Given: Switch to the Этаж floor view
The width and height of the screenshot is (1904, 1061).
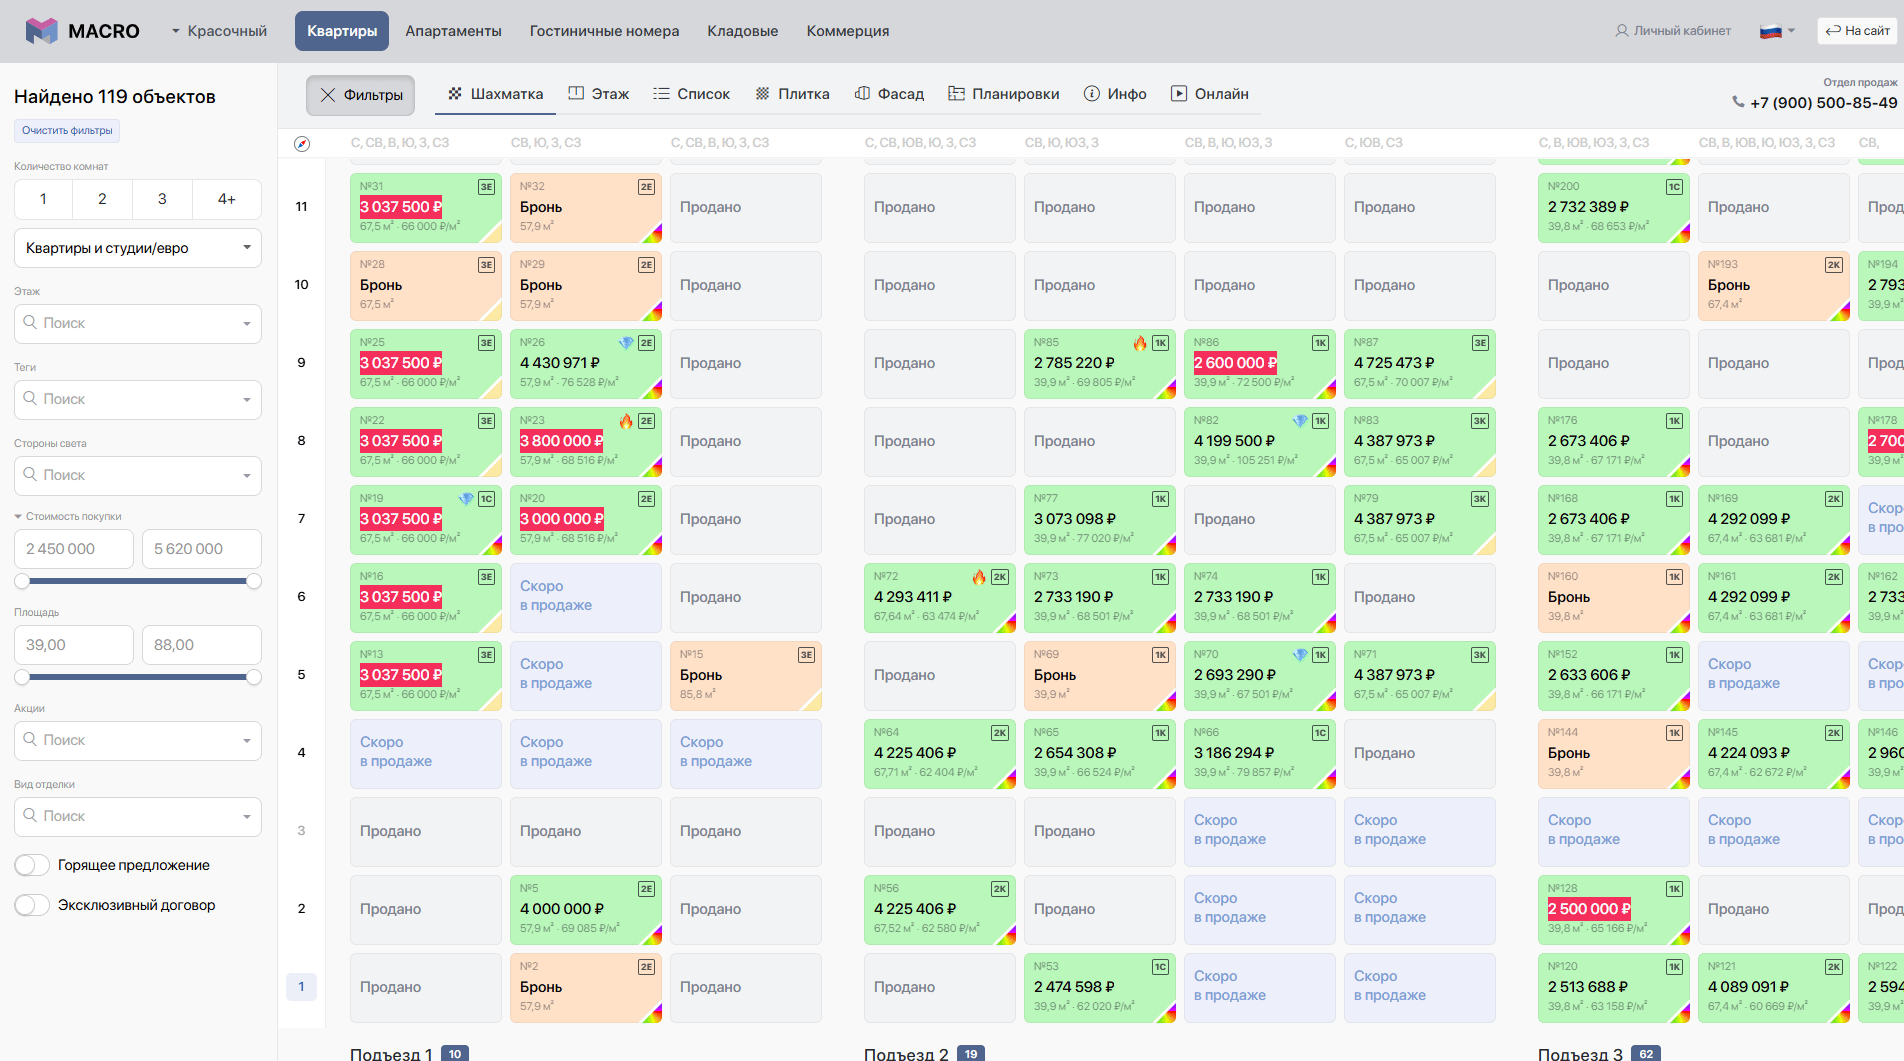Looking at the screenshot, I should tap(599, 94).
